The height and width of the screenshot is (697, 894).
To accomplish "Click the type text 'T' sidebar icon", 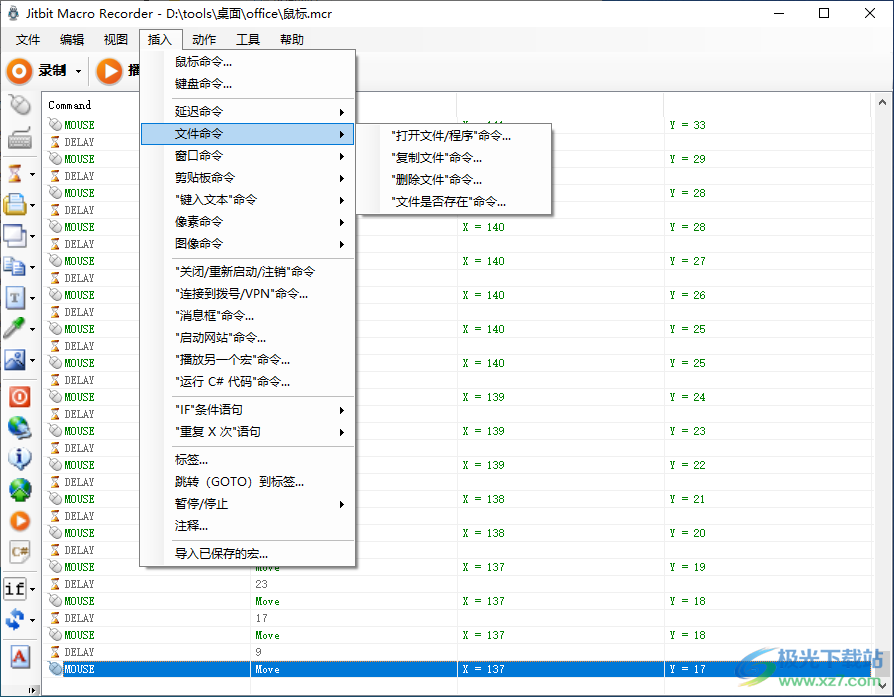I will pos(15,297).
